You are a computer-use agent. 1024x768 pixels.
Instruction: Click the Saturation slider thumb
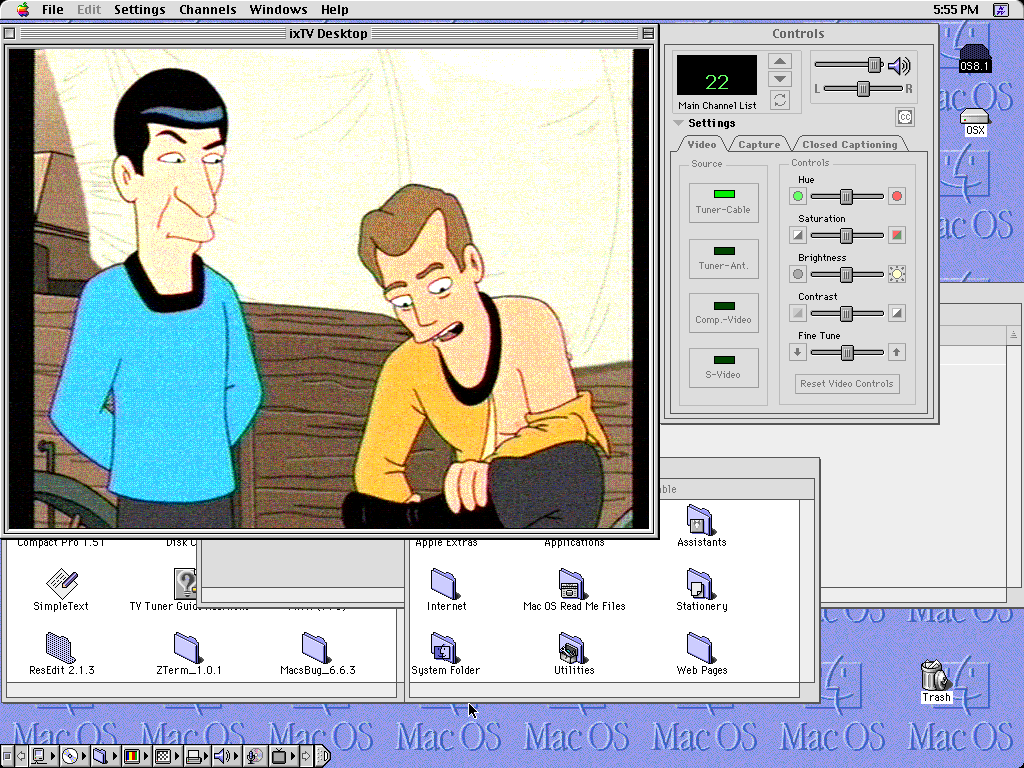pos(846,235)
